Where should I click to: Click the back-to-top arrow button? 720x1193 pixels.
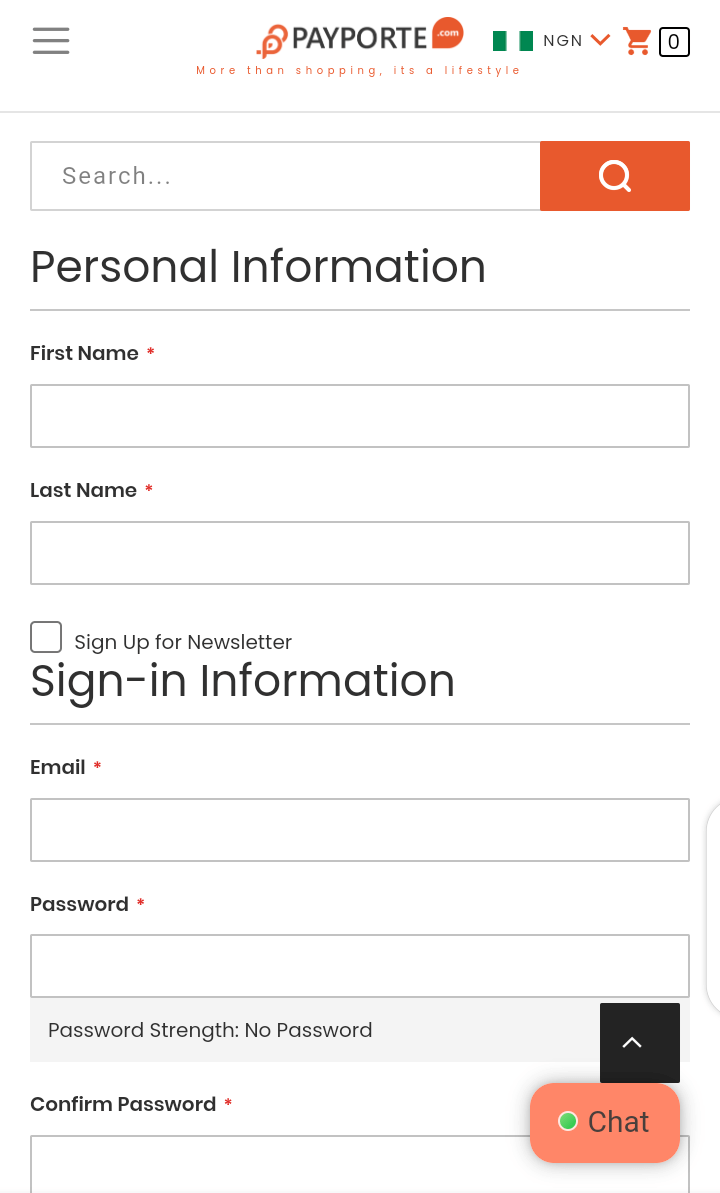(x=639, y=1043)
